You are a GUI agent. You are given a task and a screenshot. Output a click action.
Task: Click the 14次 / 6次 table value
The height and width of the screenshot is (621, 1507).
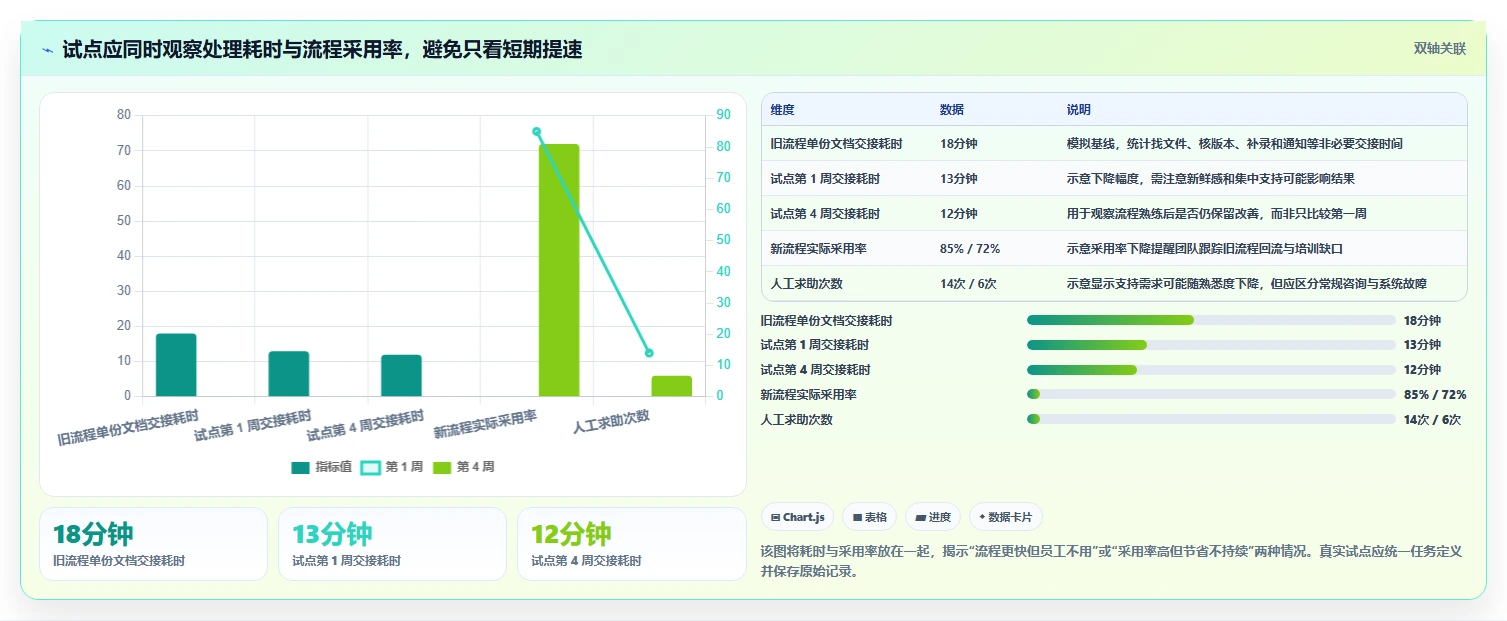968,284
